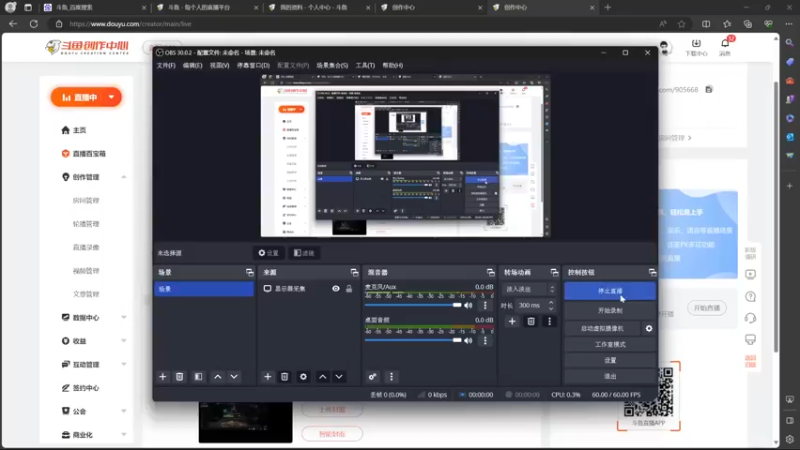Open 设置 in OBS controls panel
This screenshot has width=800, height=450.
tap(610, 360)
